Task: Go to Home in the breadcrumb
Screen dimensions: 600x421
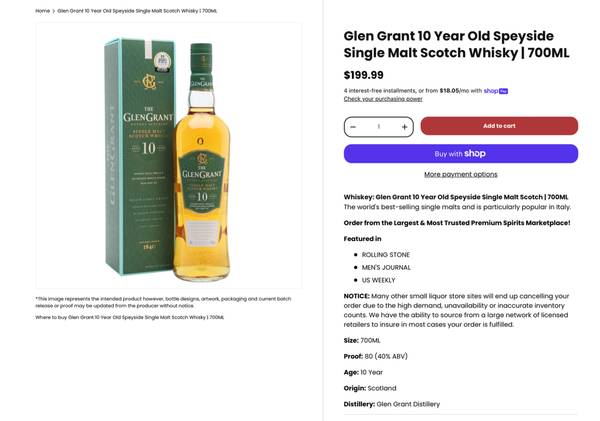Action: click(x=42, y=11)
